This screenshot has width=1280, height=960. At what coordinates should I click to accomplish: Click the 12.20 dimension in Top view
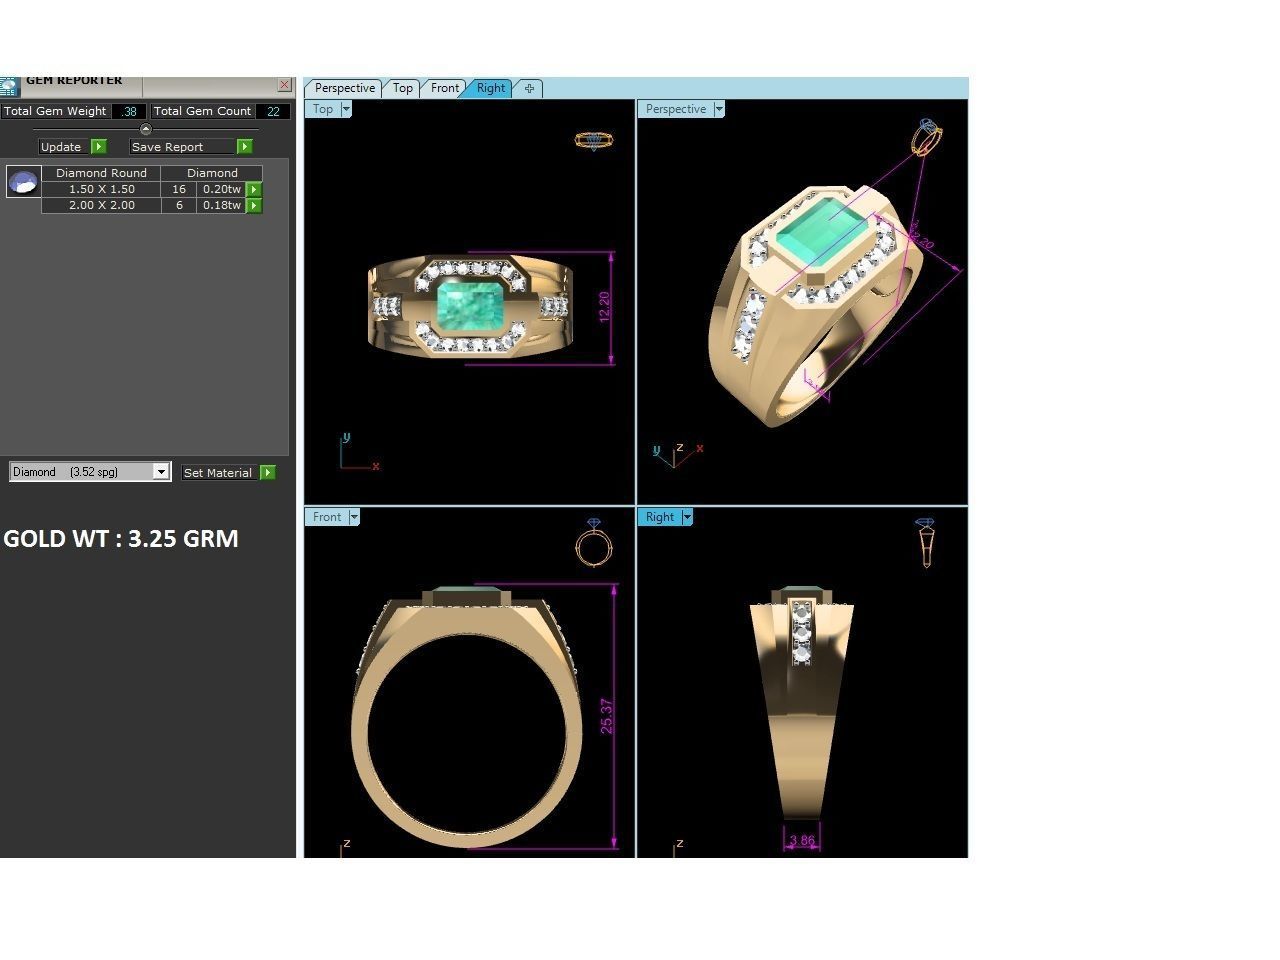[x=604, y=306]
